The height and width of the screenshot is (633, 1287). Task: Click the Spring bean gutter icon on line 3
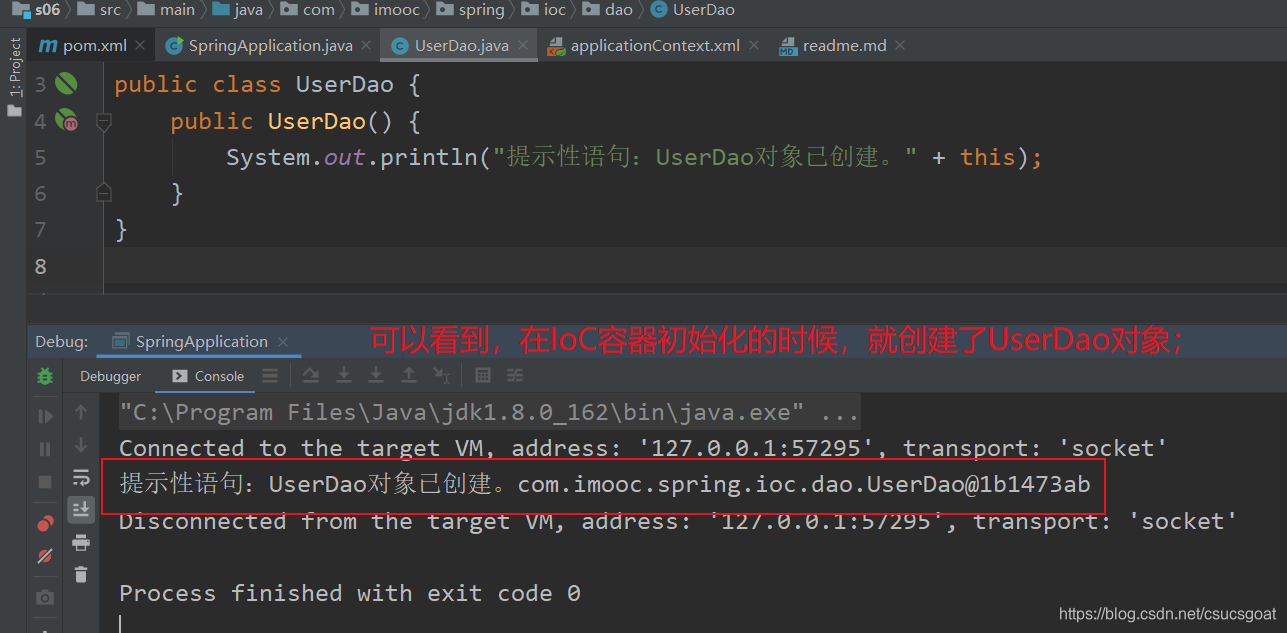(x=67, y=84)
